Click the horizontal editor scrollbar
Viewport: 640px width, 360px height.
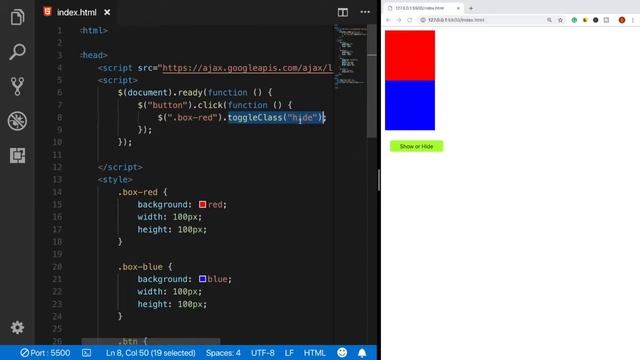click(x=151, y=341)
